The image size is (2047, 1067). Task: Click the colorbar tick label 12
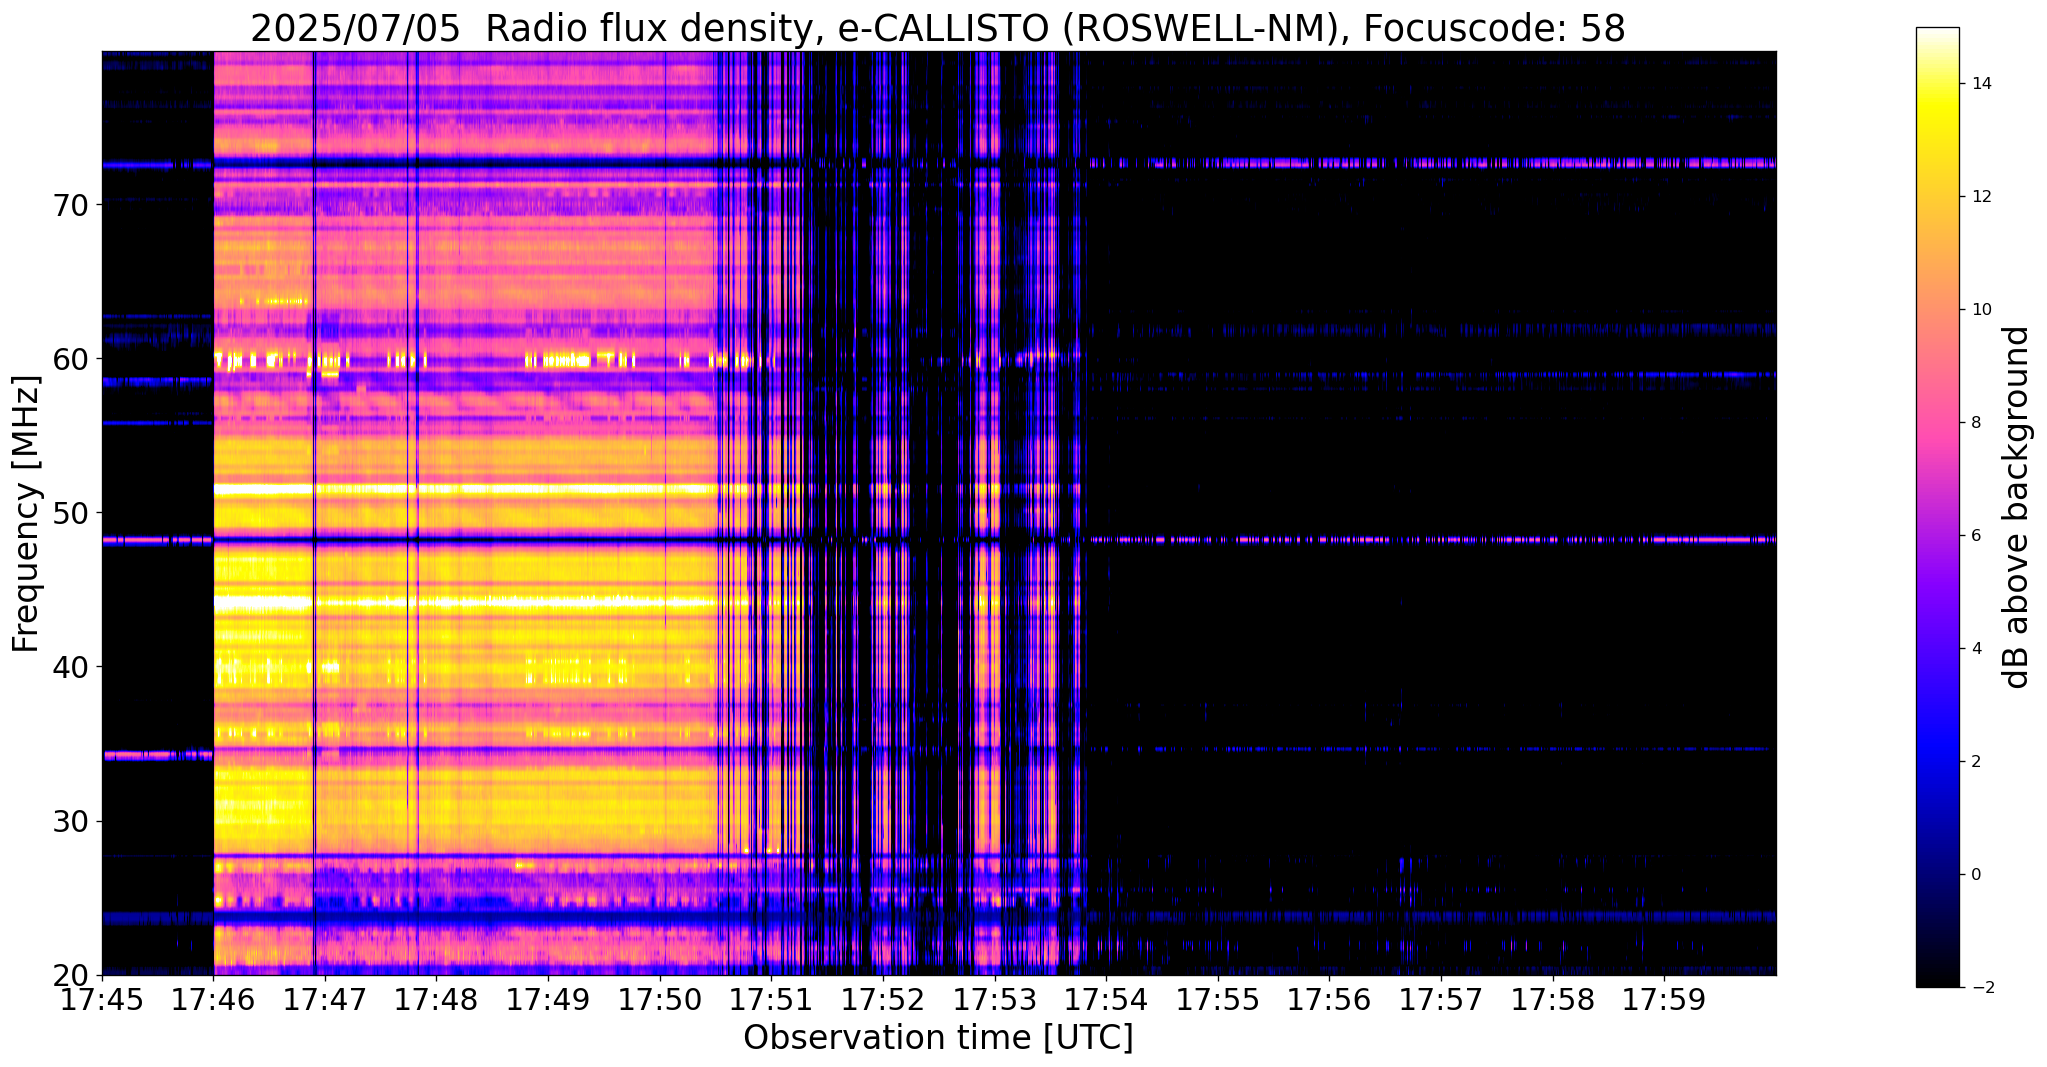pyautogui.click(x=1980, y=197)
